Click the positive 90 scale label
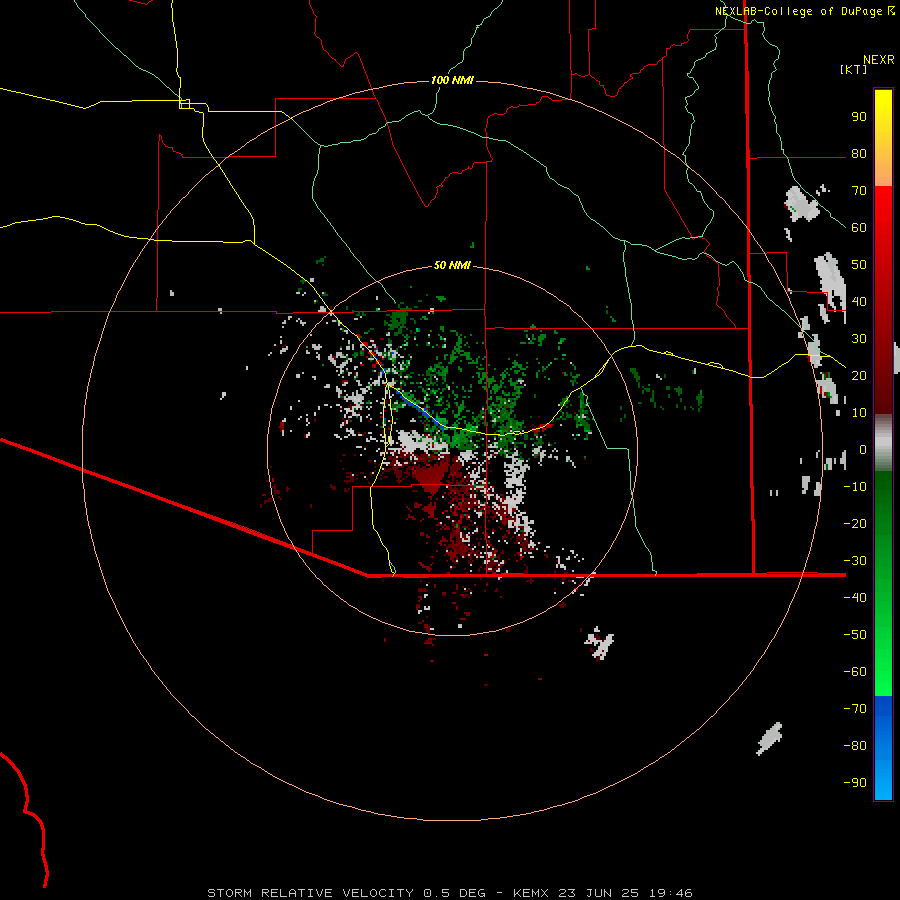This screenshot has height=900, width=900. click(859, 117)
